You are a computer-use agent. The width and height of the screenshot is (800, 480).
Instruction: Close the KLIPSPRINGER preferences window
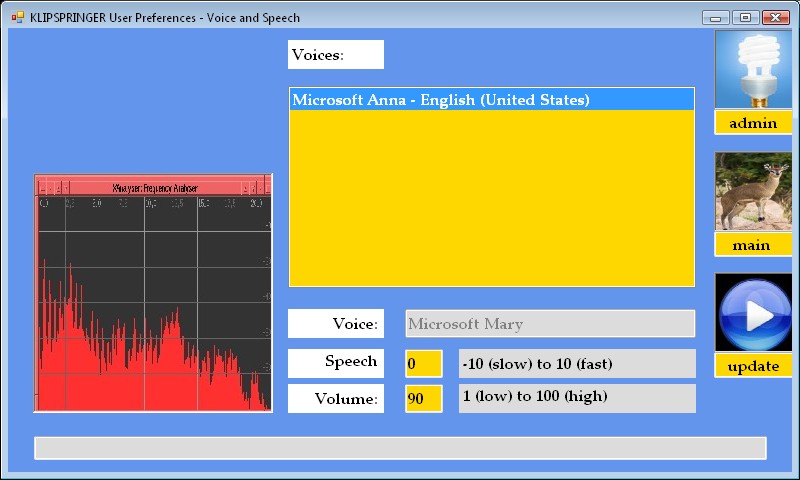point(776,18)
